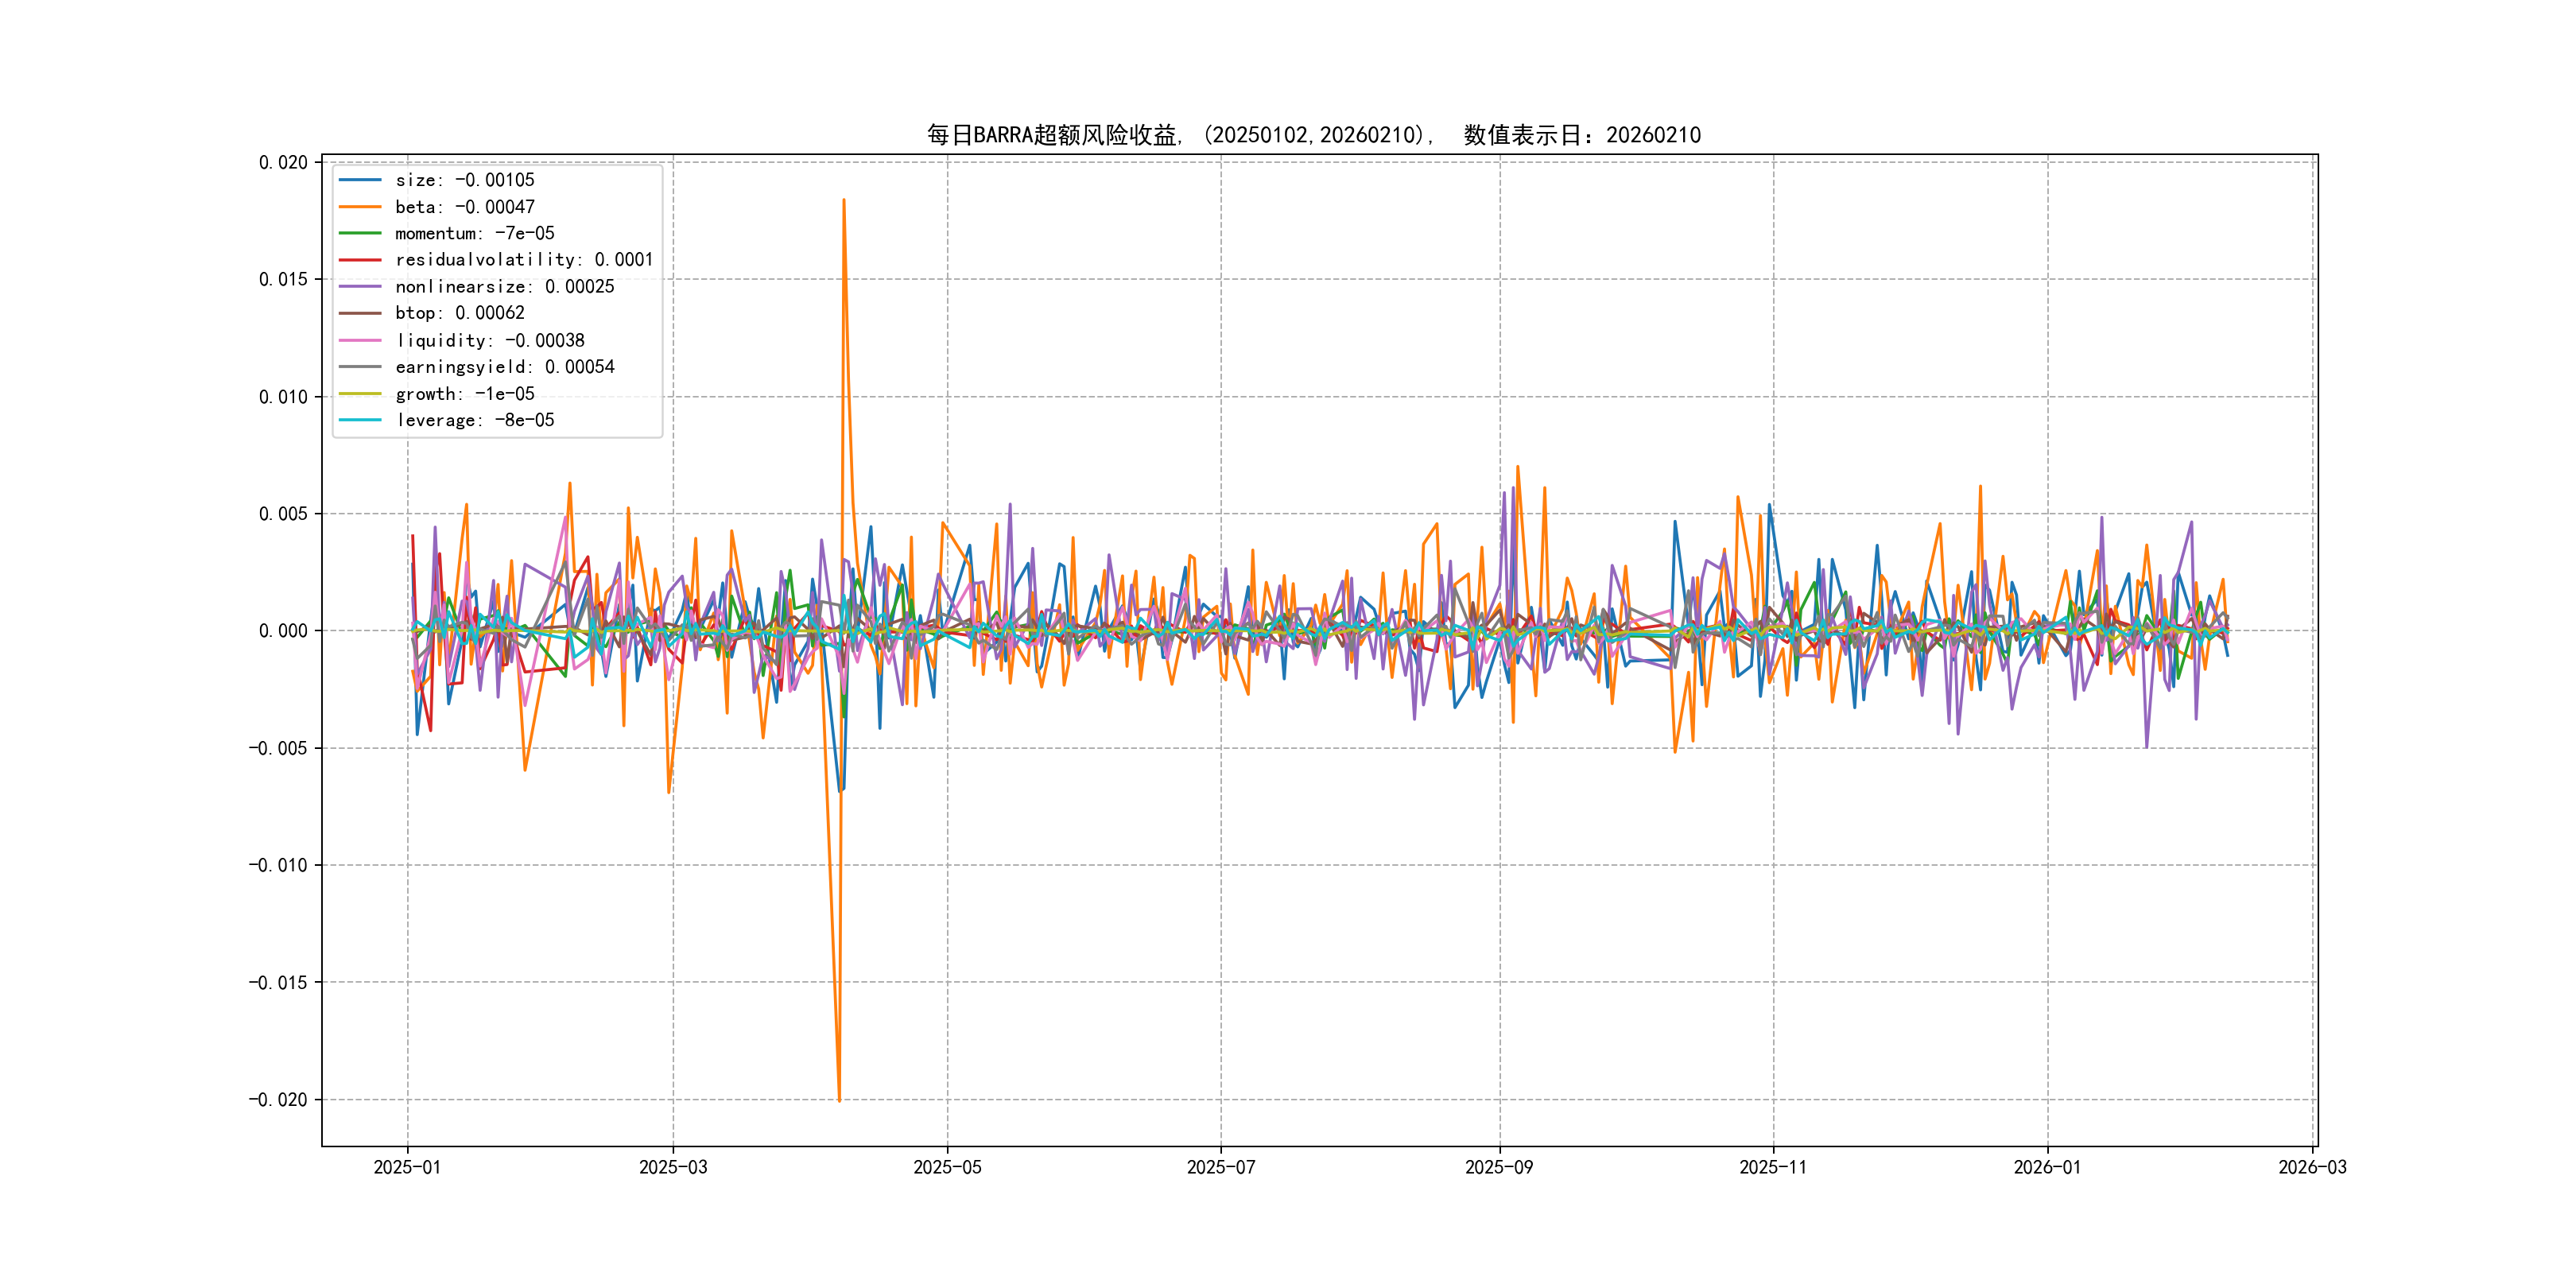Select the 'liquidity: -0.00038' legend label
This screenshot has height=1288, width=2576.
tap(489, 340)
